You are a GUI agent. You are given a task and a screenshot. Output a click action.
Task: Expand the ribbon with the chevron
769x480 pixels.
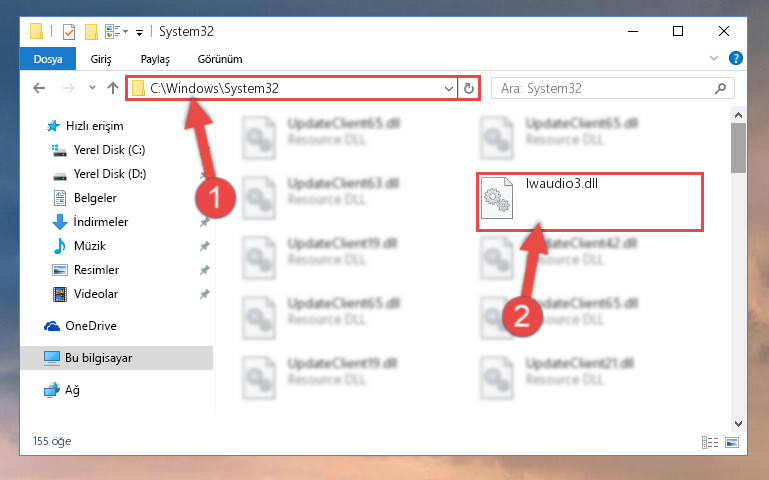click(714, 58)
